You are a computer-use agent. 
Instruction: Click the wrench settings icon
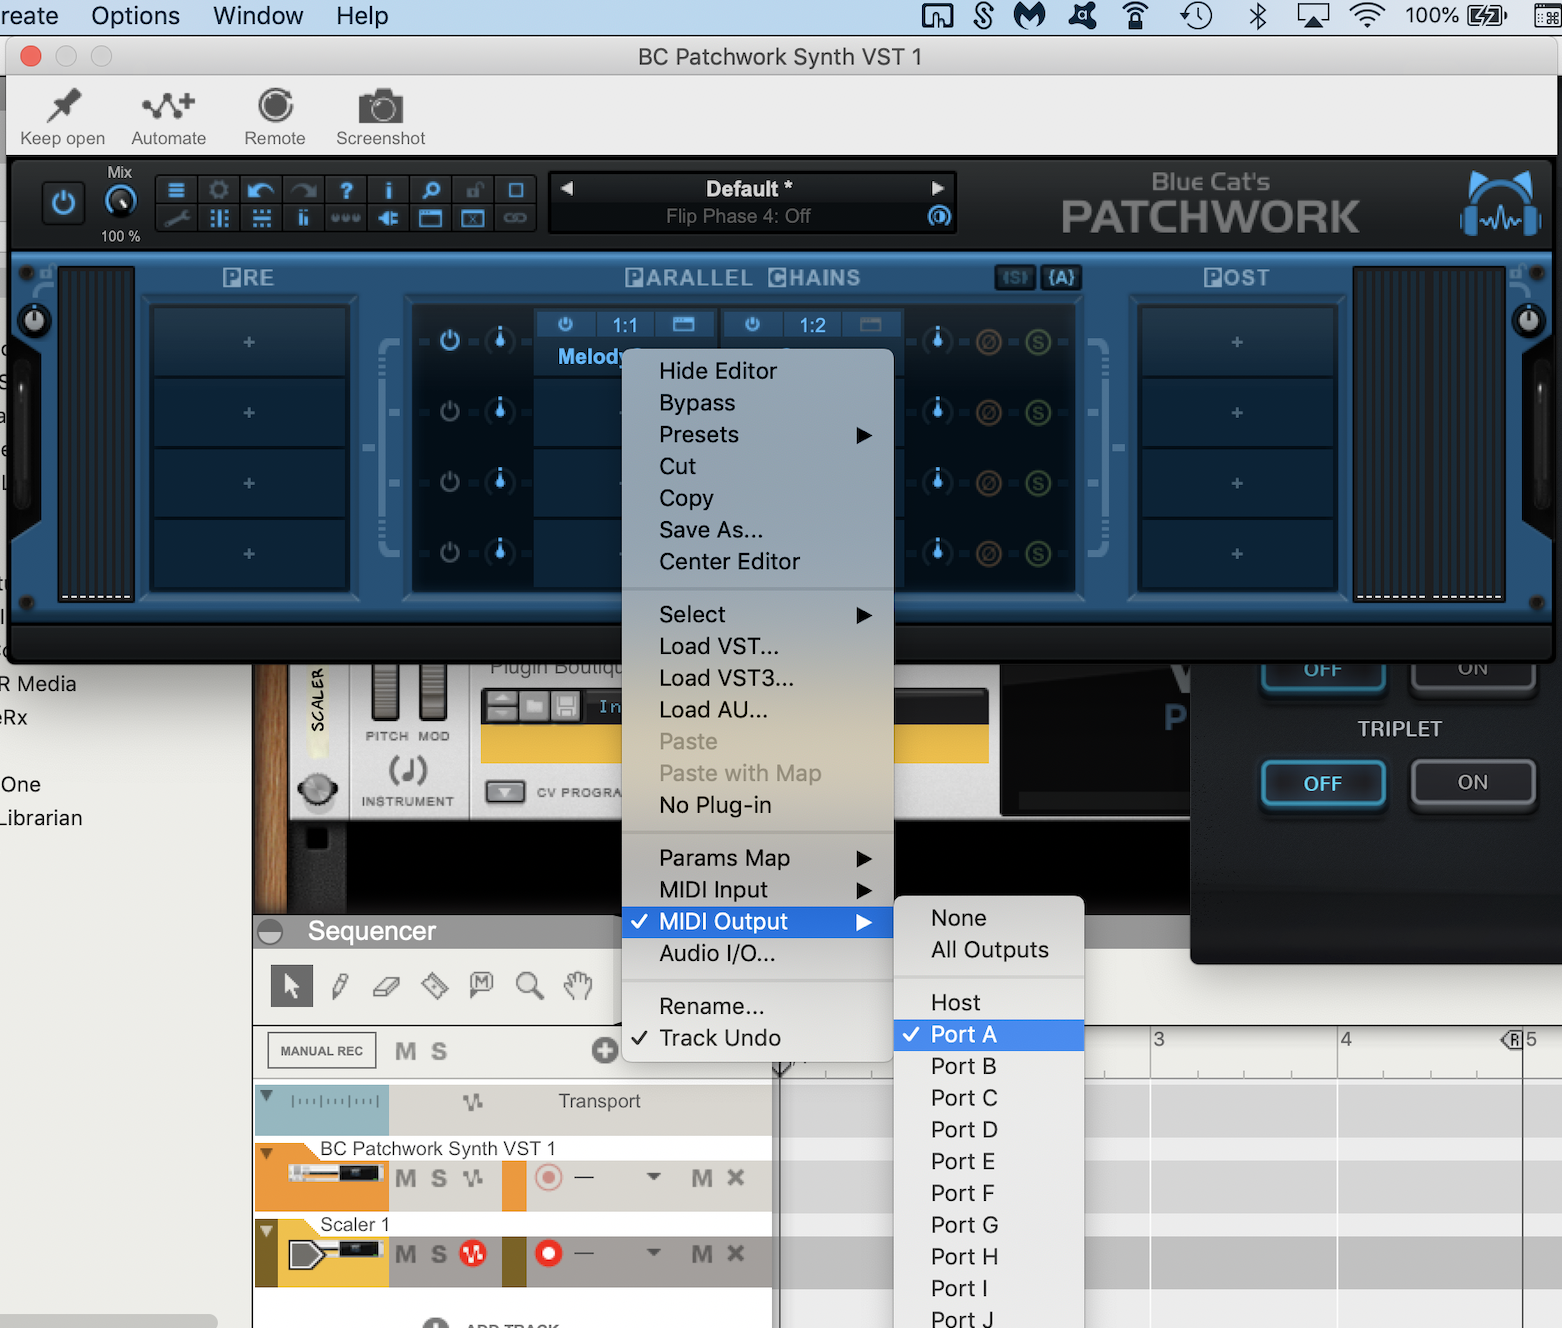(176, 218)
